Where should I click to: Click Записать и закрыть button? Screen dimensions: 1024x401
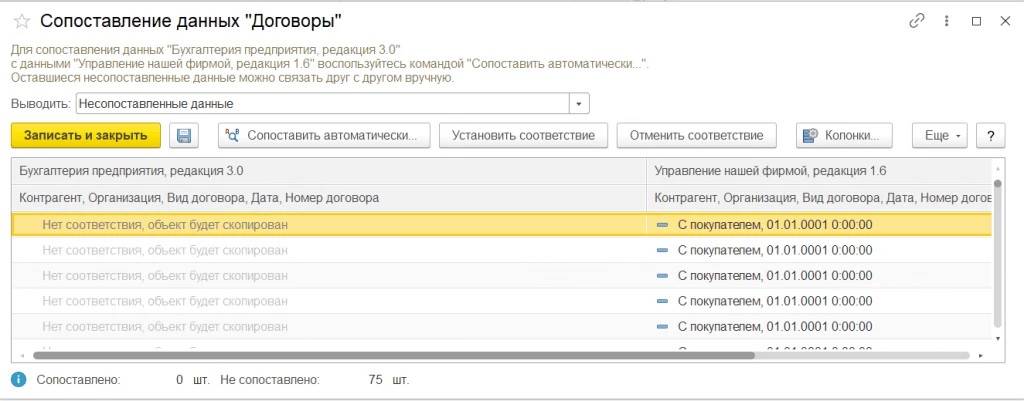[x=86, y=136]
